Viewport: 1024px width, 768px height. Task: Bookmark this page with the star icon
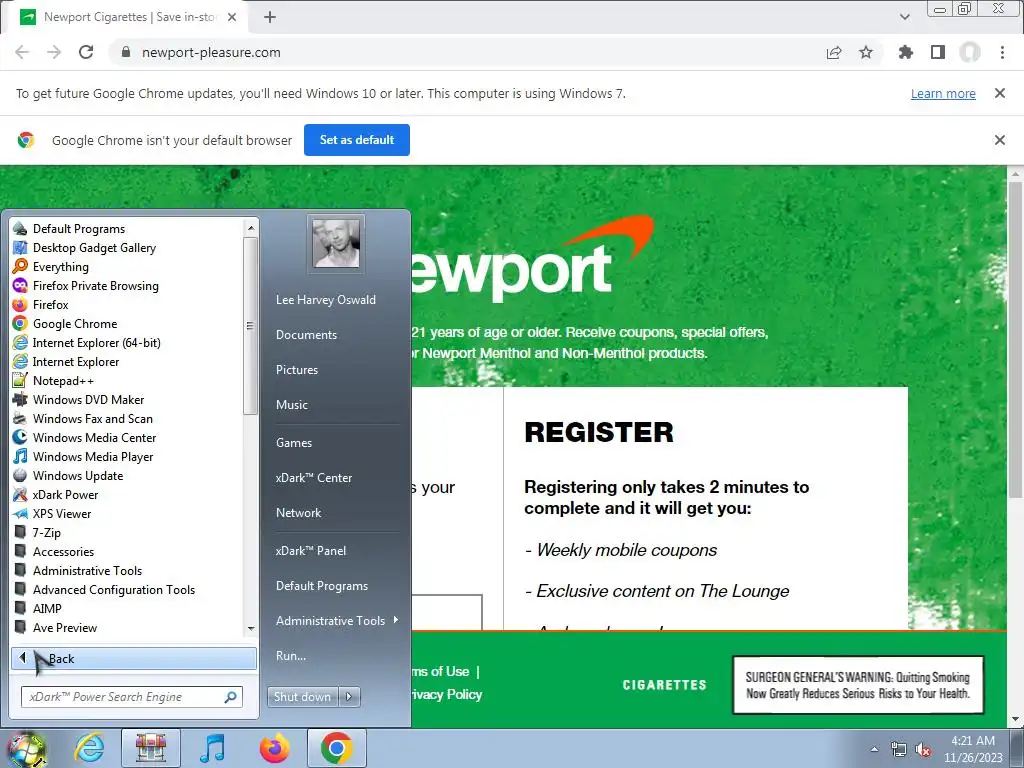(866, 52)
